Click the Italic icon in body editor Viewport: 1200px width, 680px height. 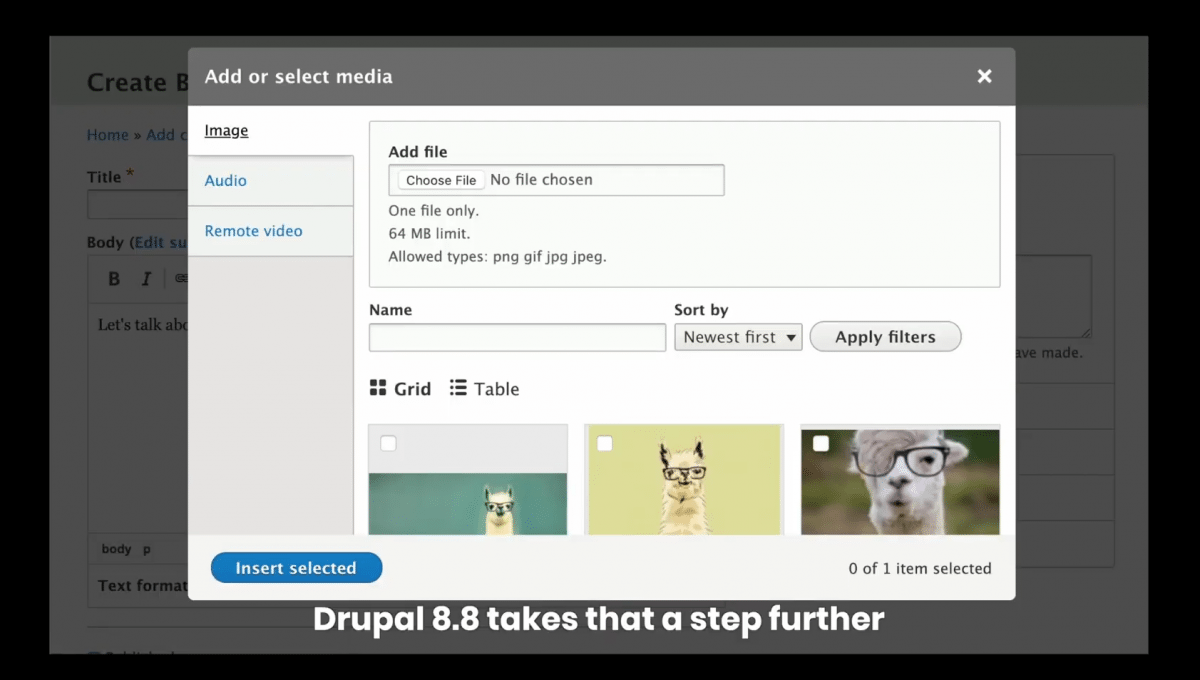(x=146, y=279)
